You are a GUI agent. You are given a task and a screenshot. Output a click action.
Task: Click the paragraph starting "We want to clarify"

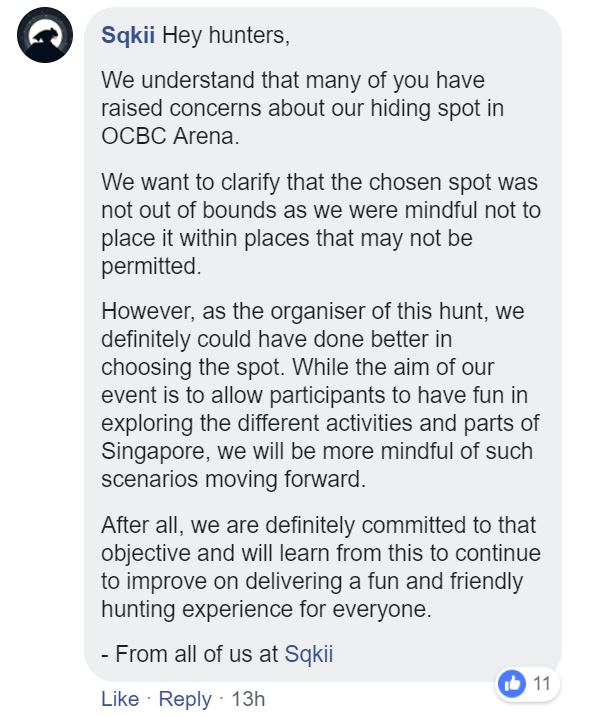click(318, 225)
